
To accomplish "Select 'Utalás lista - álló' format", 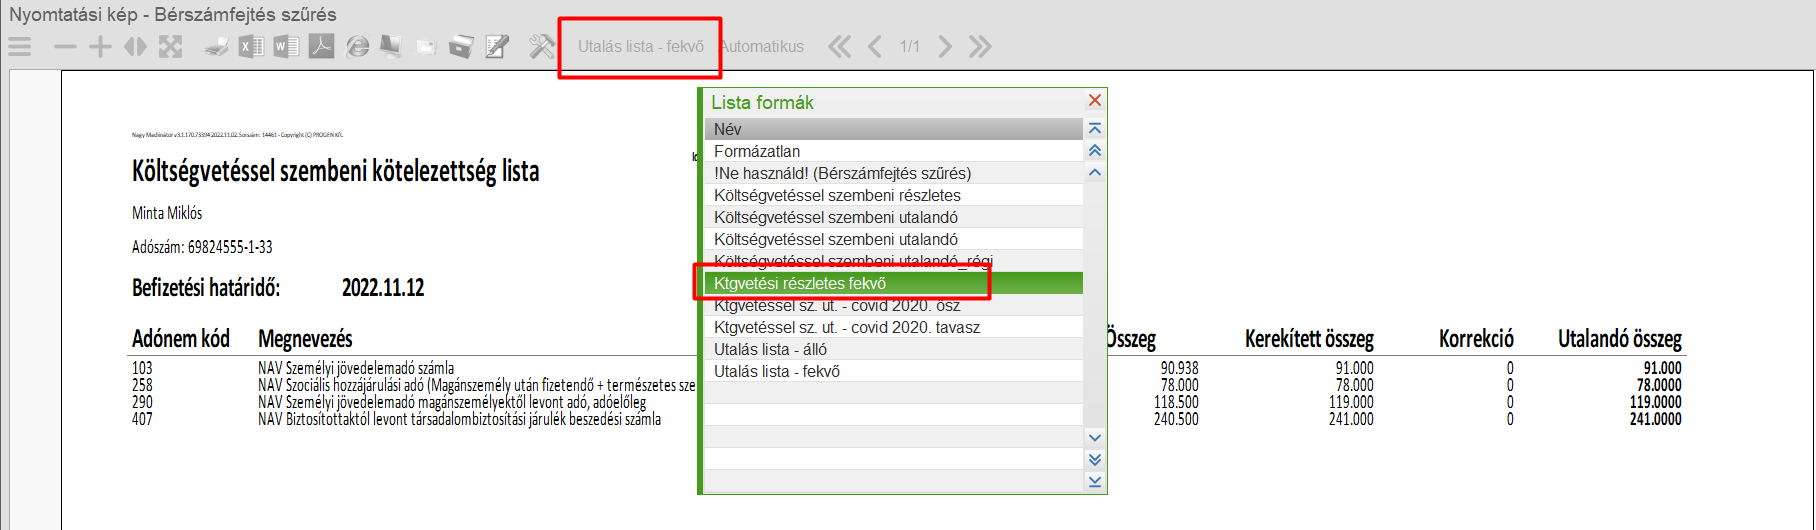I will click(x=893, y=349).
